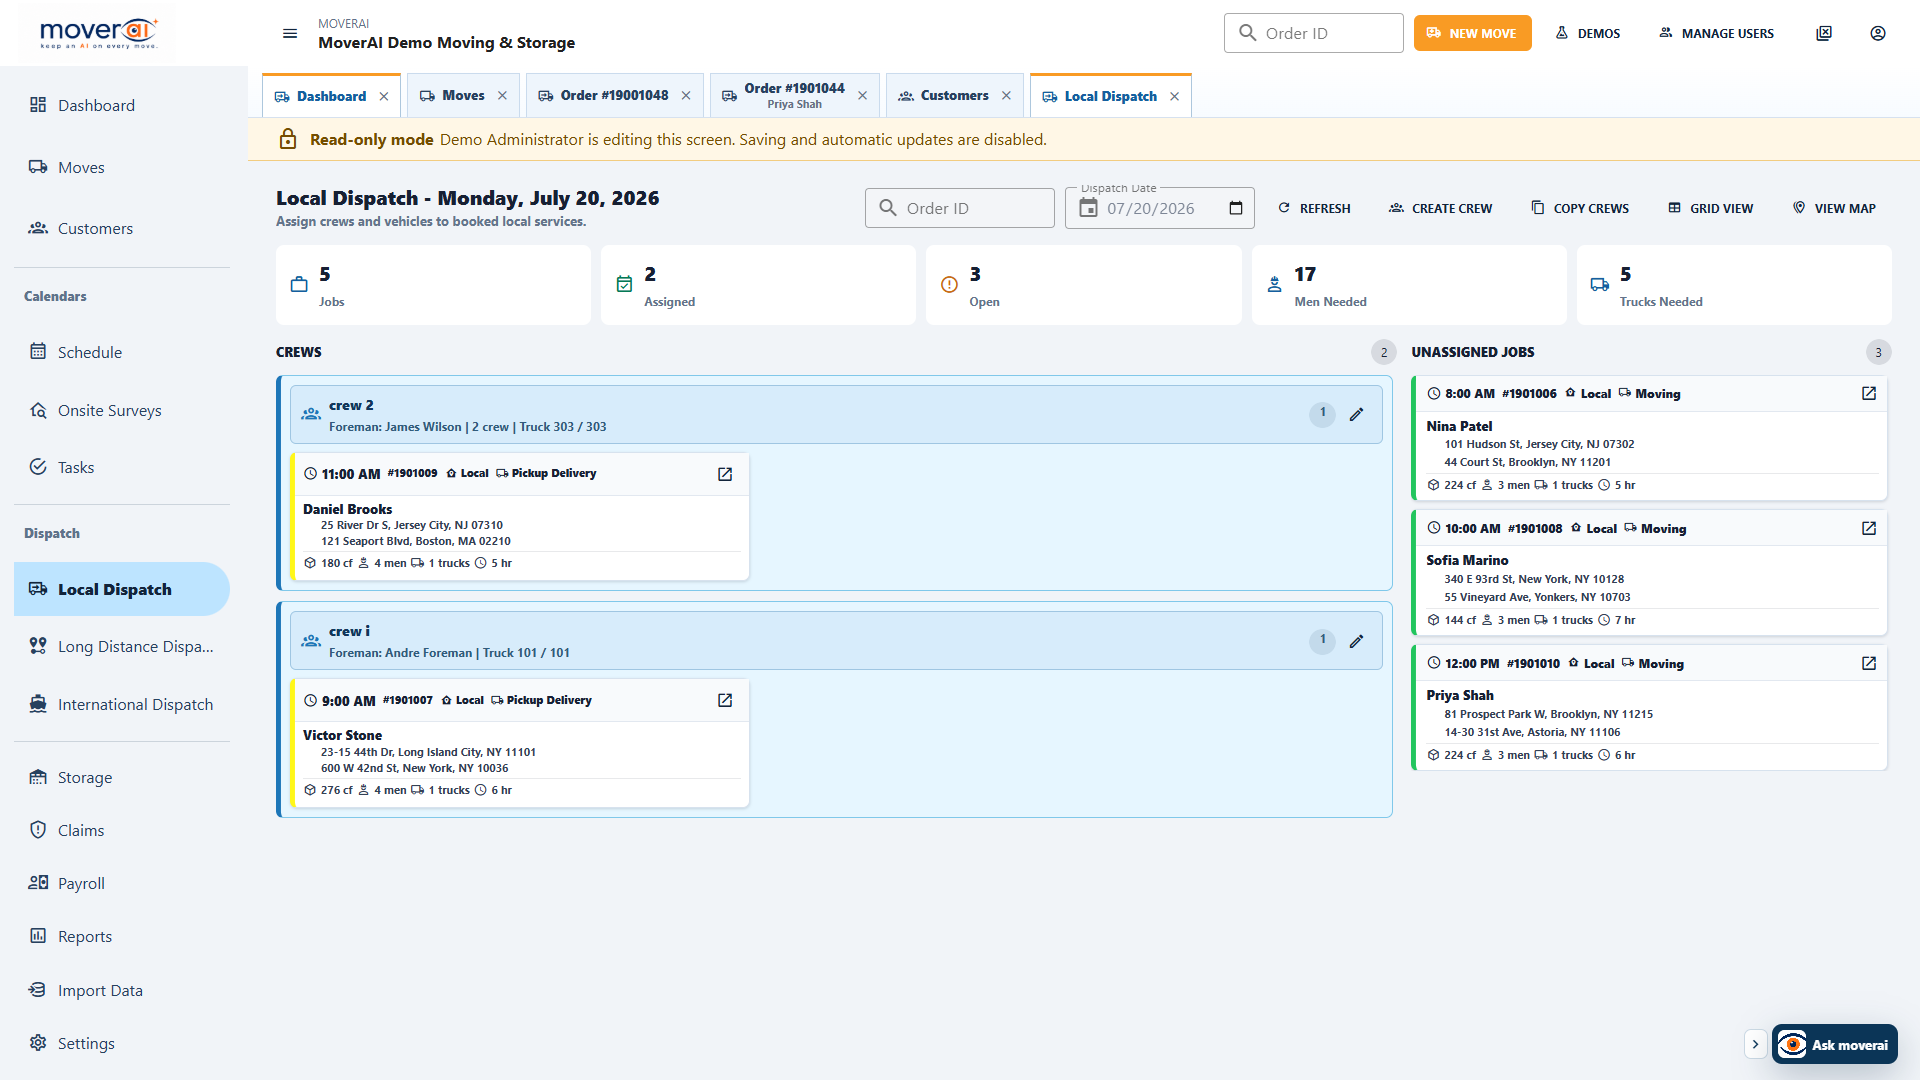Open International Dispatch in the sidebar
The width and height of the screenshot is (1920, 1080).
122,704
